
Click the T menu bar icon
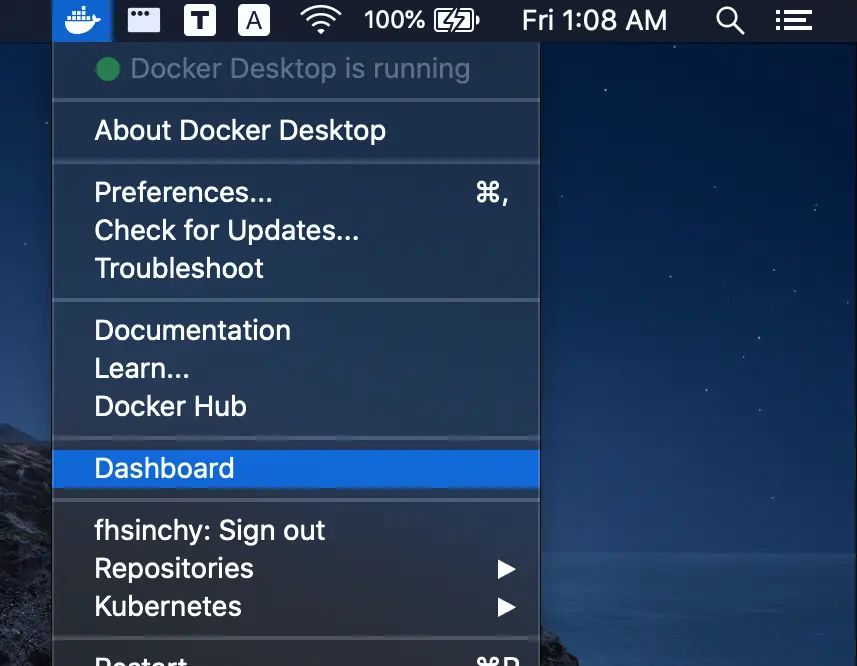[x=199, y=20]
